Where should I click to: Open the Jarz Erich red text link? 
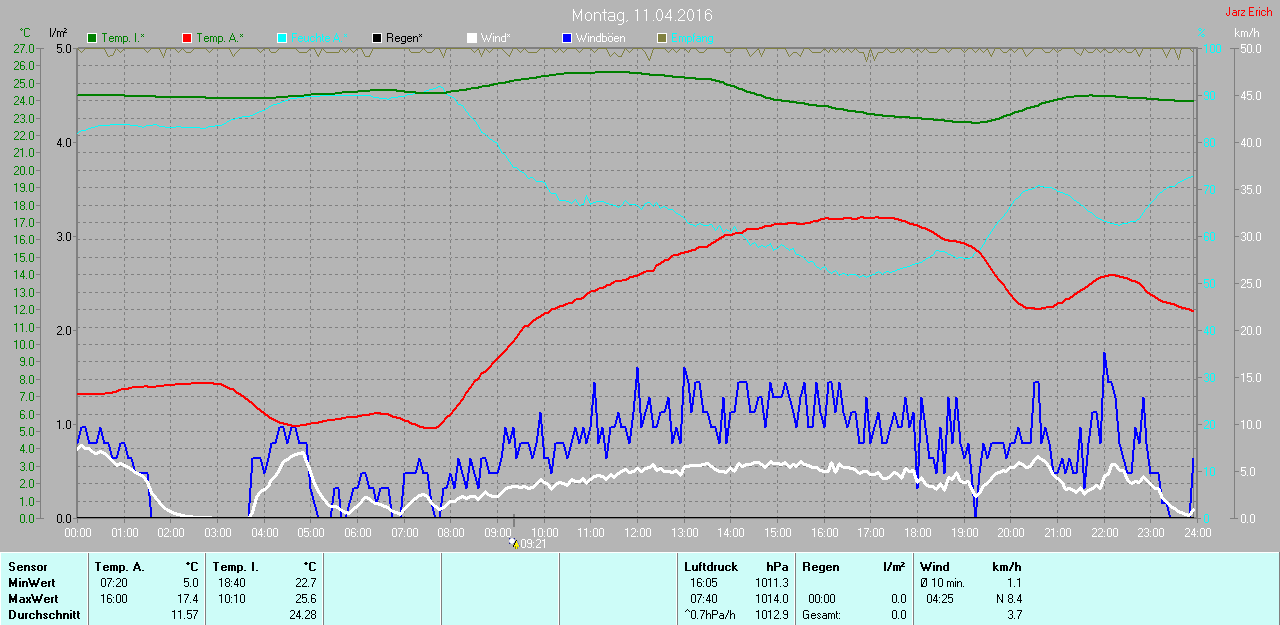[x=1248, y=12]
